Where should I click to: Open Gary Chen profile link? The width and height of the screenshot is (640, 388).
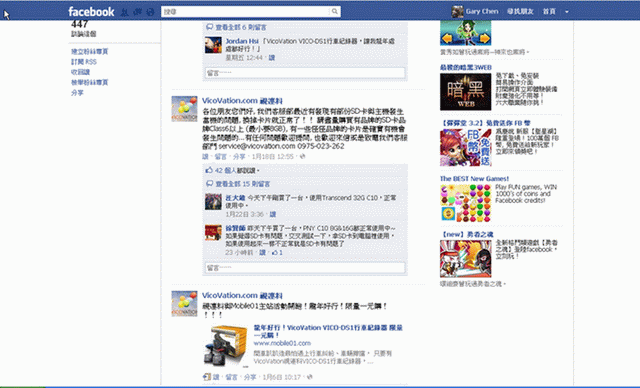(x=482, y=11)
